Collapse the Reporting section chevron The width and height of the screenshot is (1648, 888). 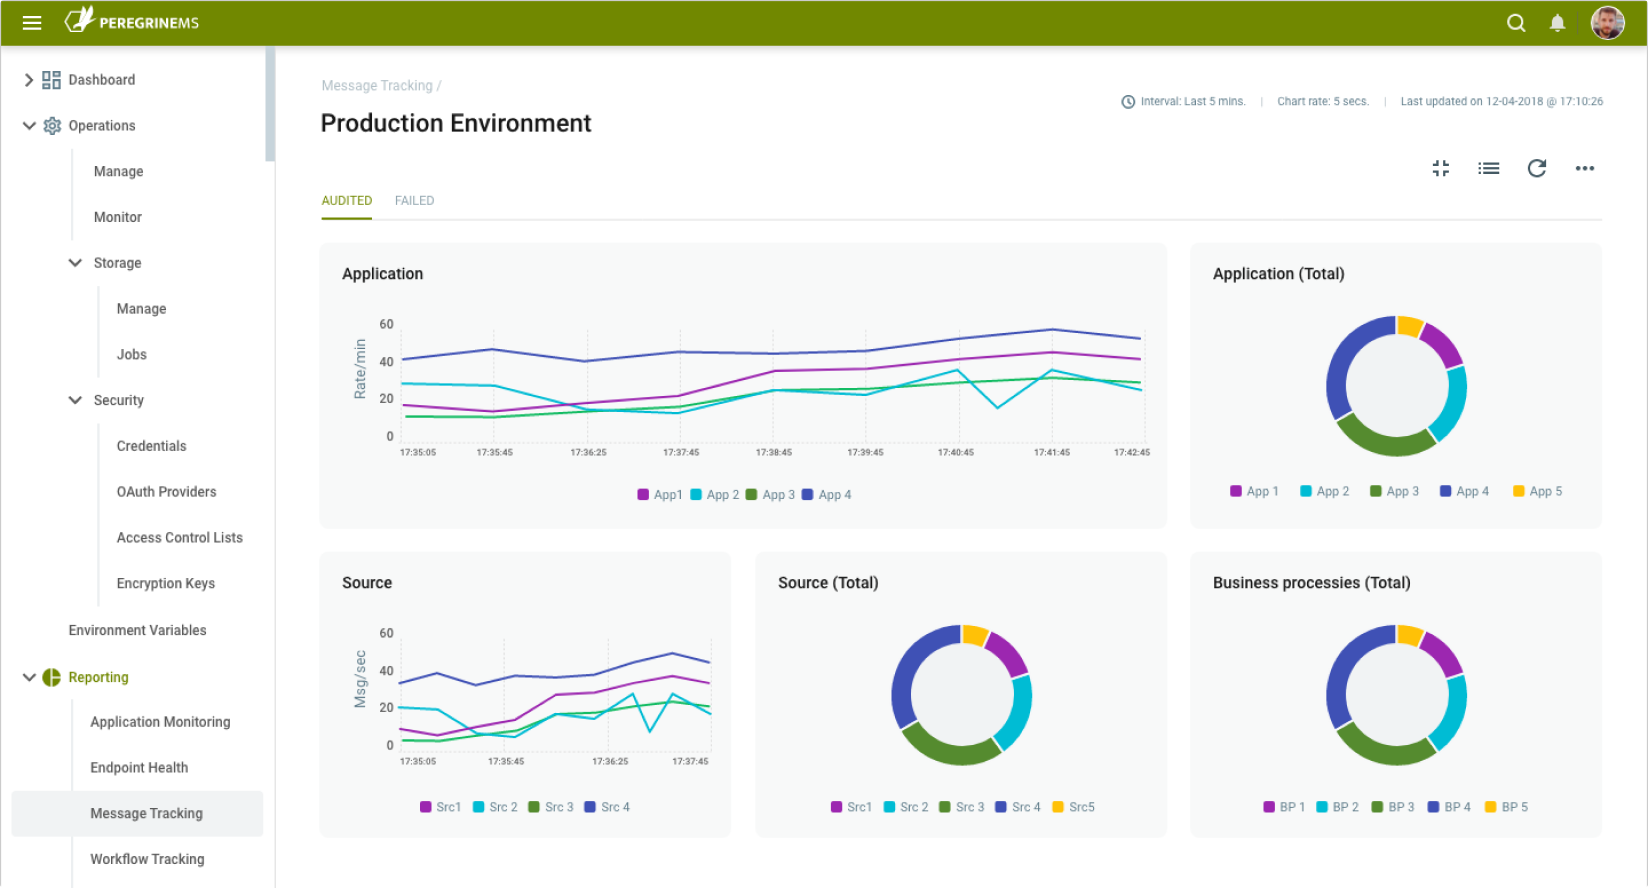pos(29,677)
